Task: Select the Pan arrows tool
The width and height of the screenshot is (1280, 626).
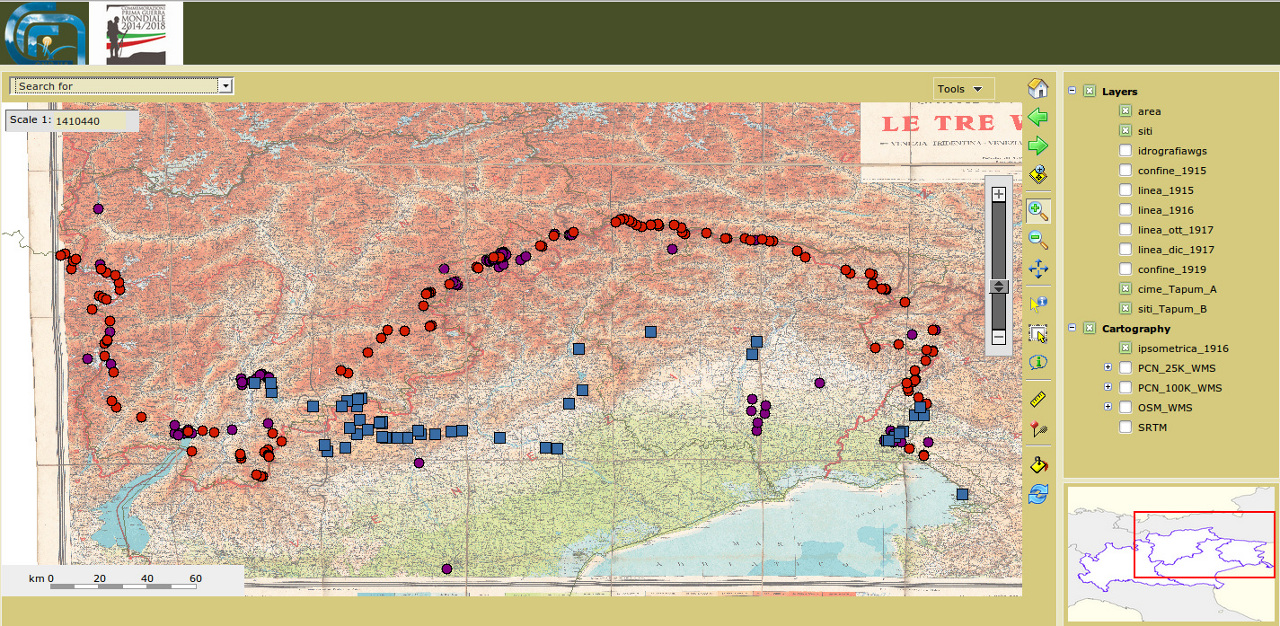Action: click(x=1038, y=269)
